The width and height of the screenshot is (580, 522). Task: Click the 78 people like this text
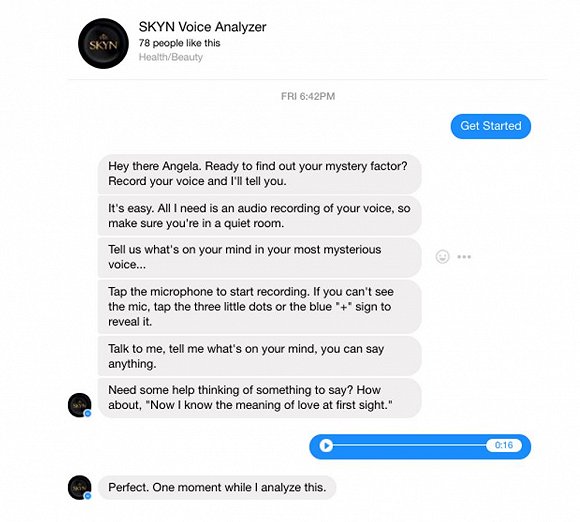(x=179, y=43)
